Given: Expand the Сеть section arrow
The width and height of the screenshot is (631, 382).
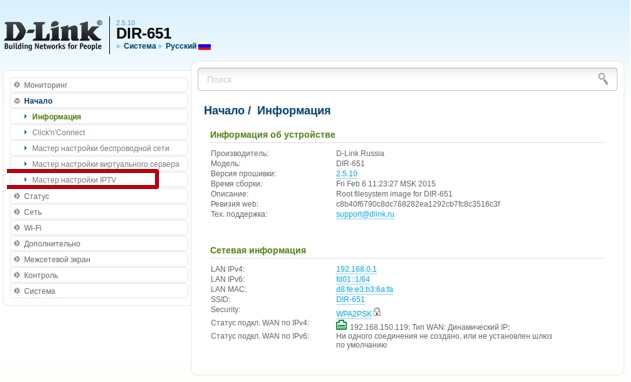Looking at the screenshot, I should point(16,212).
